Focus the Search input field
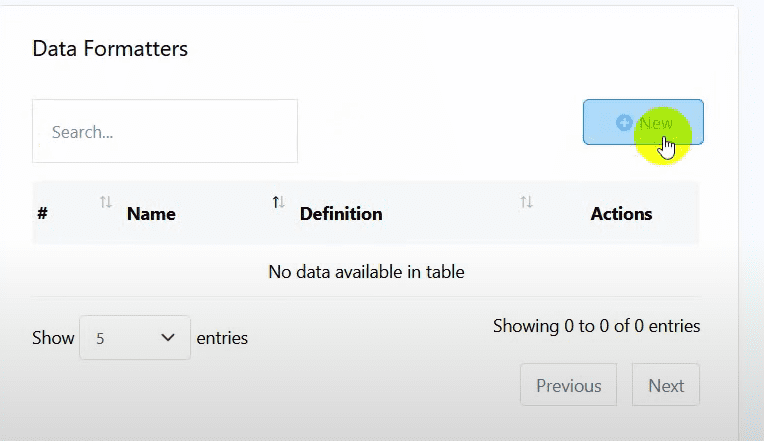 pos(165,131)
